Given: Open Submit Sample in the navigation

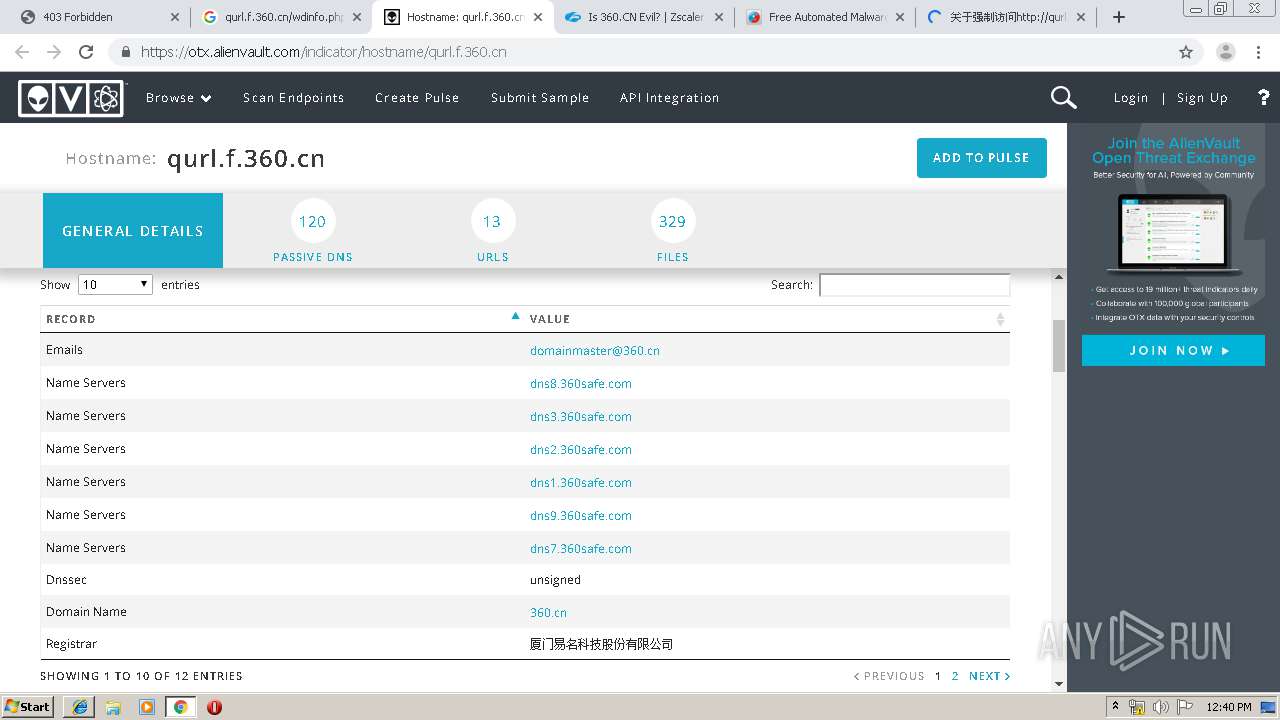Looking at the screenshot, I should (540, 98).
